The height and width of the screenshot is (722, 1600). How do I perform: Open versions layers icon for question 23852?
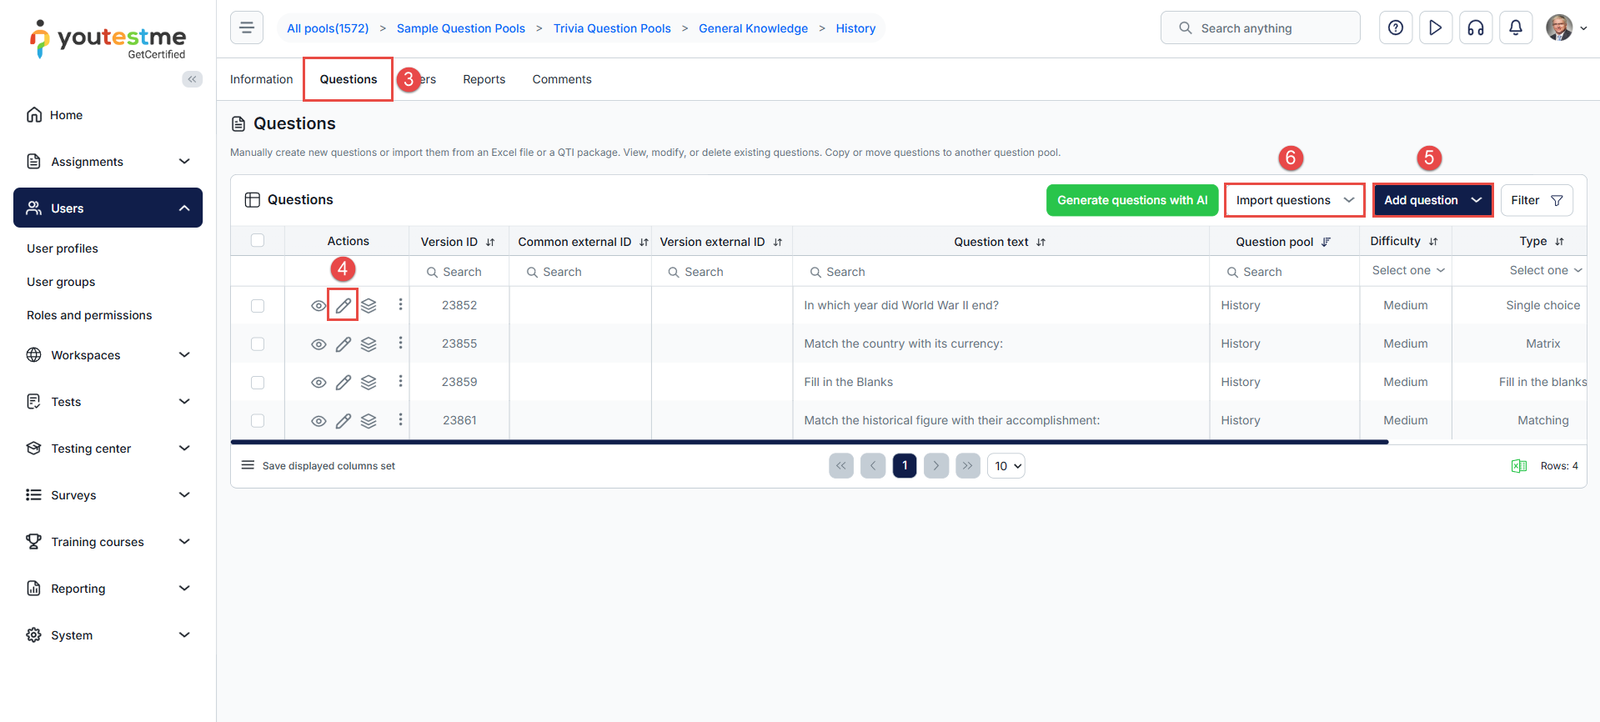[x=369, y=306]
